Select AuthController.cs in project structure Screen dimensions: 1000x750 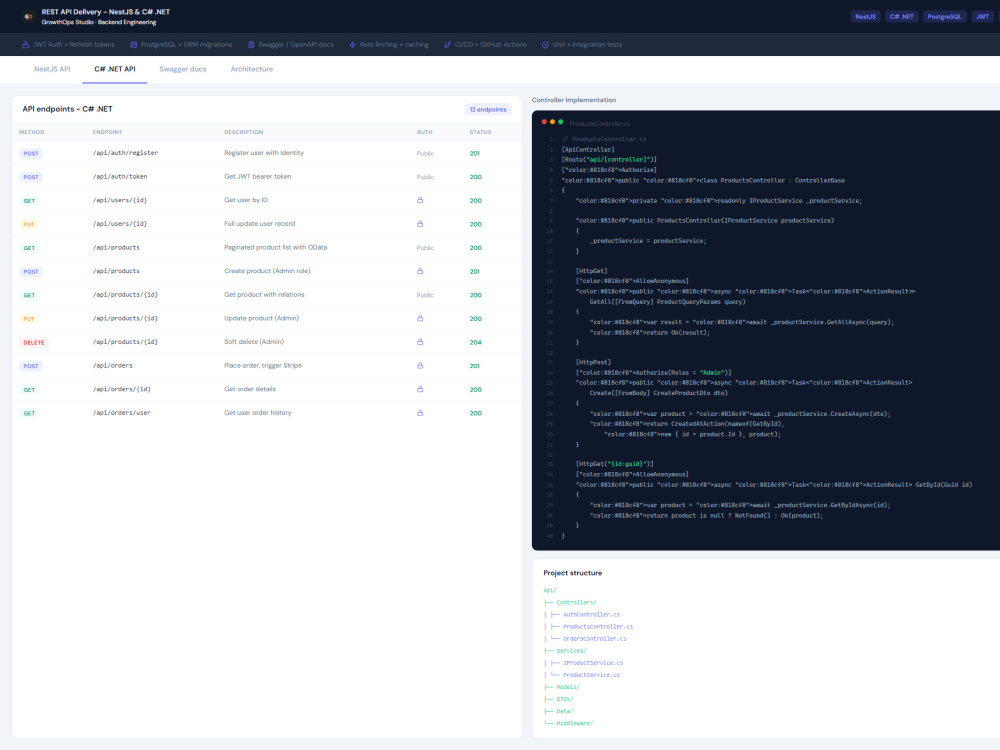click(x=591, y=615)
